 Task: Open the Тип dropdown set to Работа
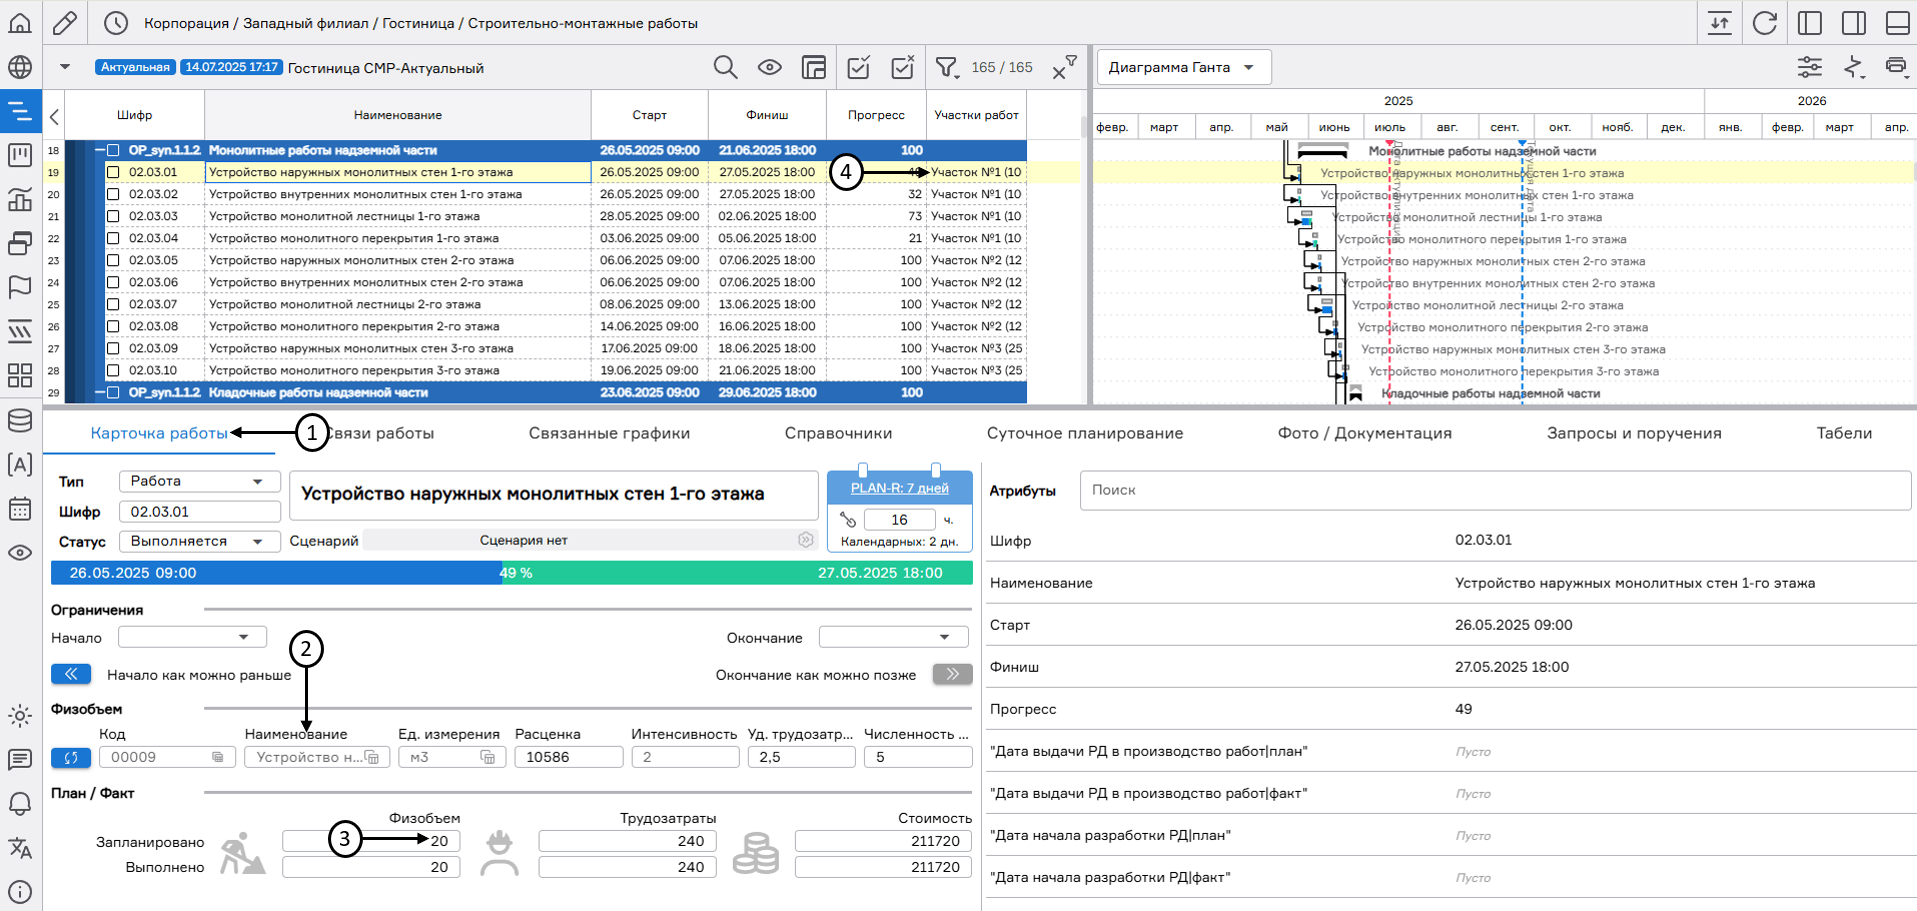[199, 481]
